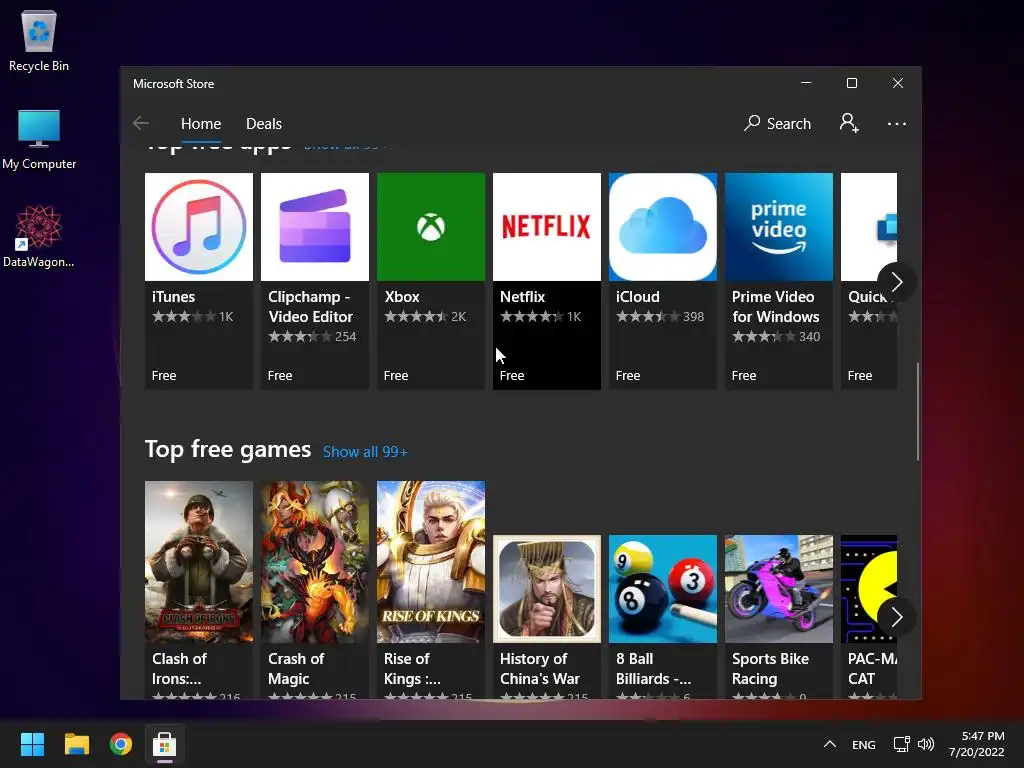Open the iCloud cloud icon tile
The width and height of the screenshot is (1024, 768).
tap(663, 227)
